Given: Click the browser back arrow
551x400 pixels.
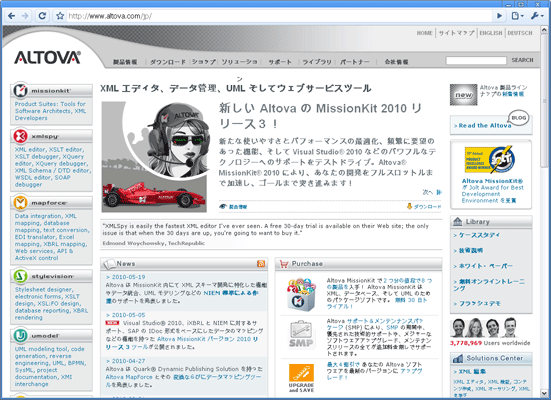Looking at the screenshot, I should [x=11, y=16].
